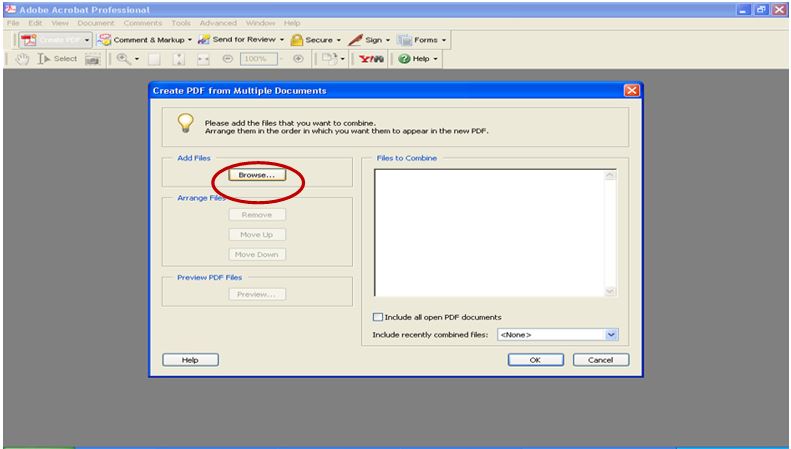Open the Document menu
The image size is (791, 449).
click(x=96, y=23)
